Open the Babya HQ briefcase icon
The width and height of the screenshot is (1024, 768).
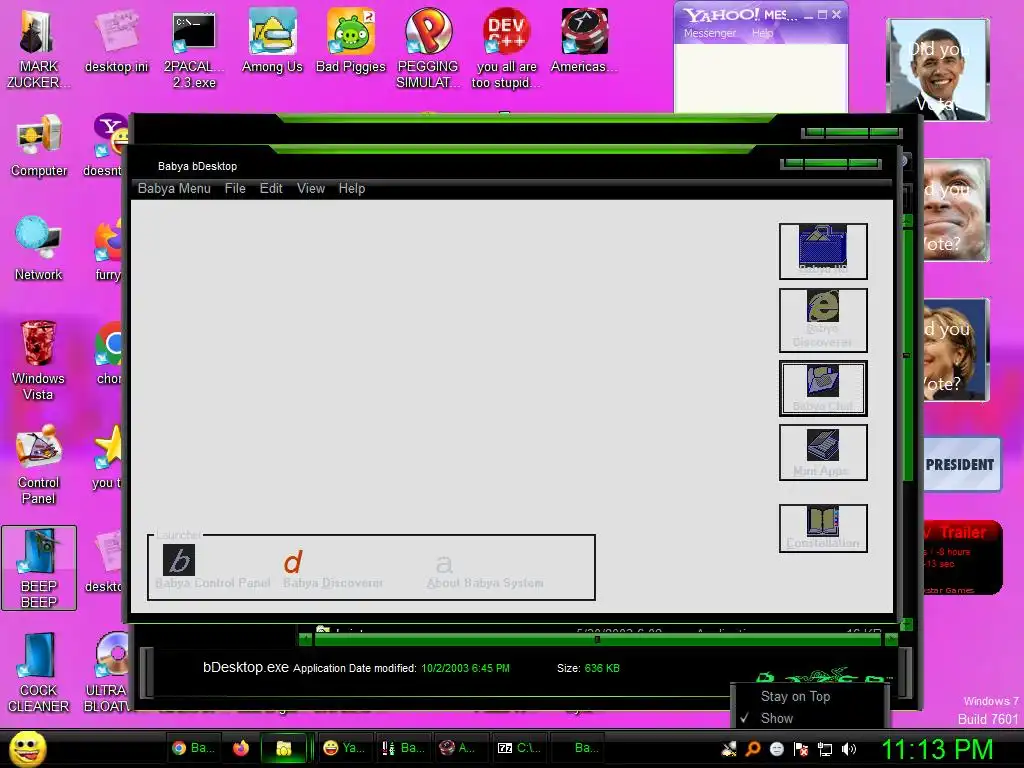[x=823, y=251]
